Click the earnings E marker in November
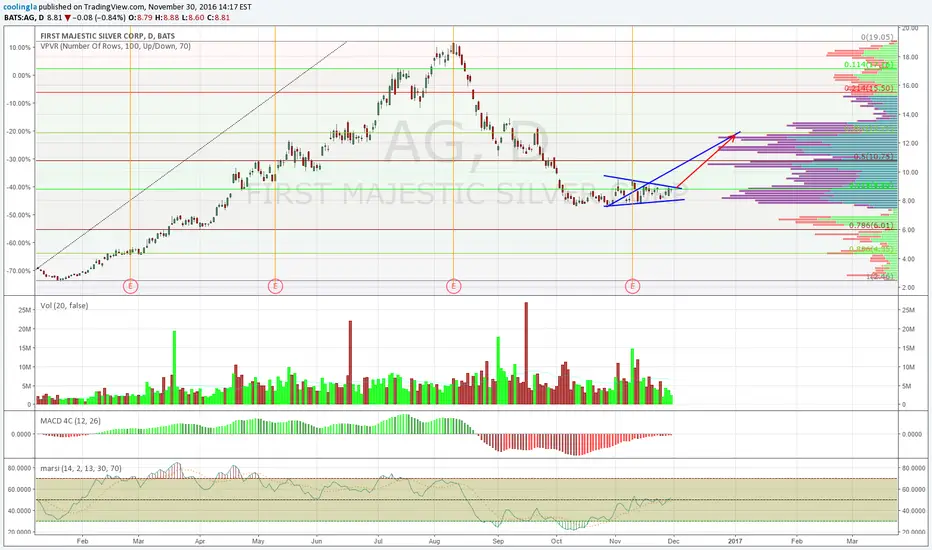Image resolution: width=932 pixels, height=550 pixels. click(x=632, y=286)
